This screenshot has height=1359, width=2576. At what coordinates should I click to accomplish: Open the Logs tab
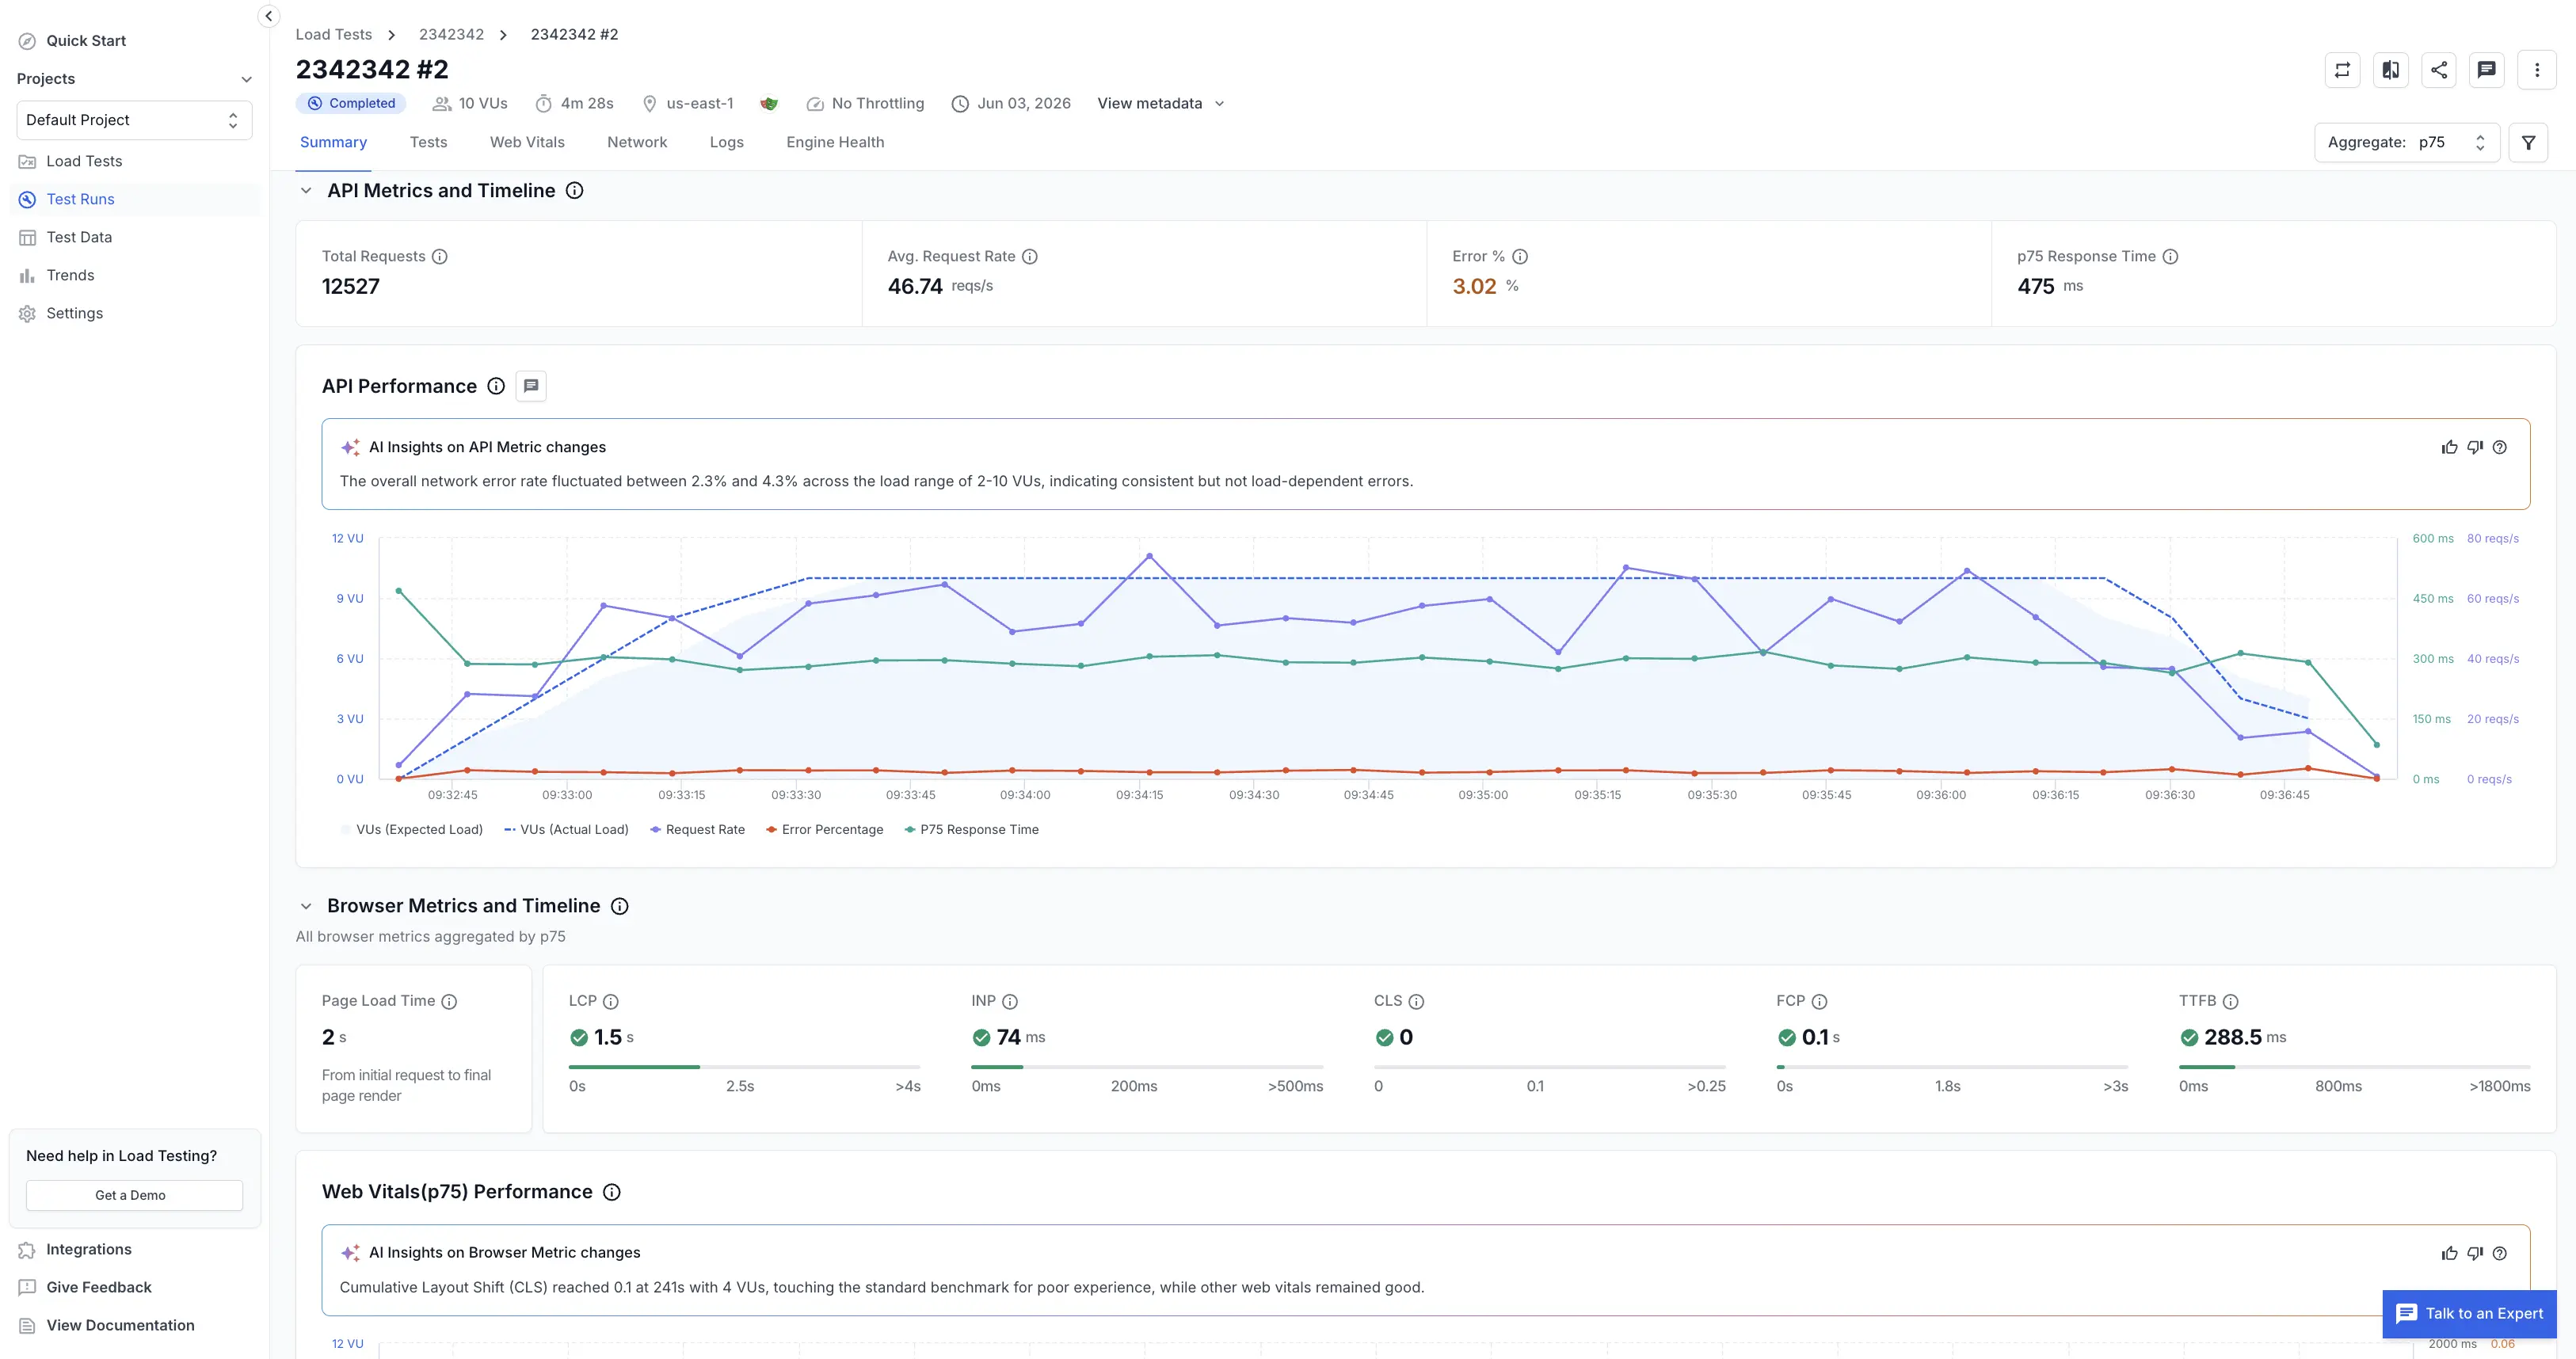coord(726,143)
